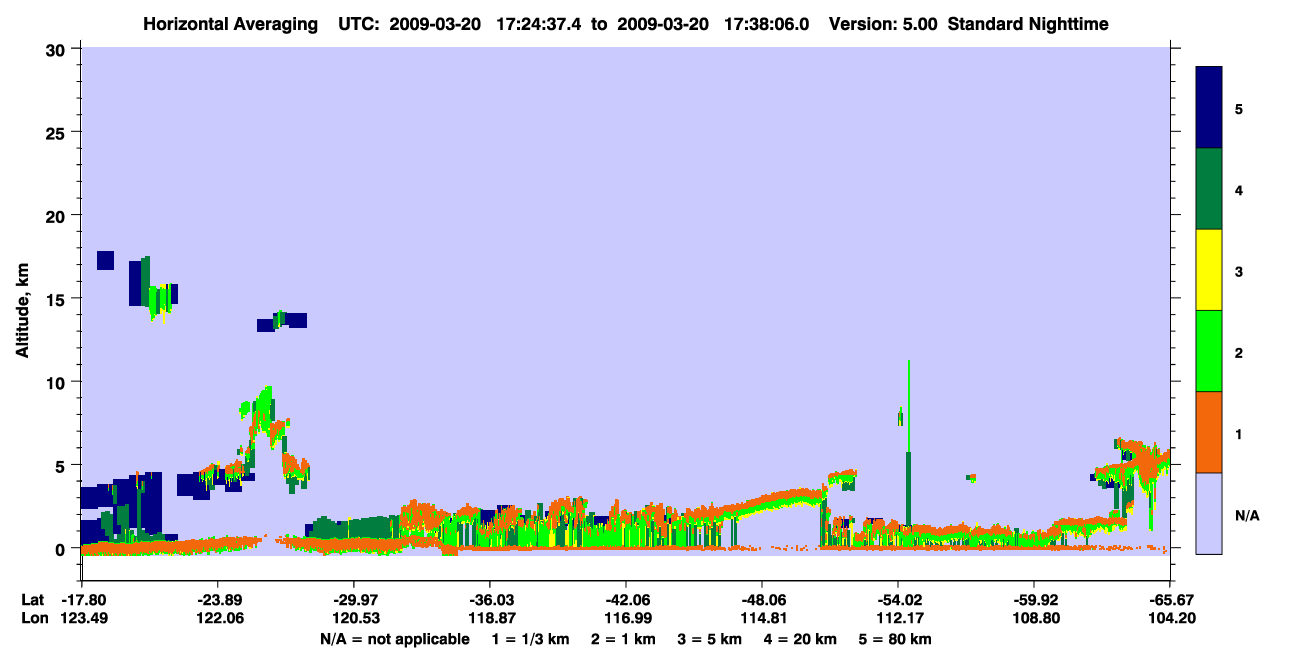
Task: Click the bright green color bar segment for 2
Action: 1209,351
